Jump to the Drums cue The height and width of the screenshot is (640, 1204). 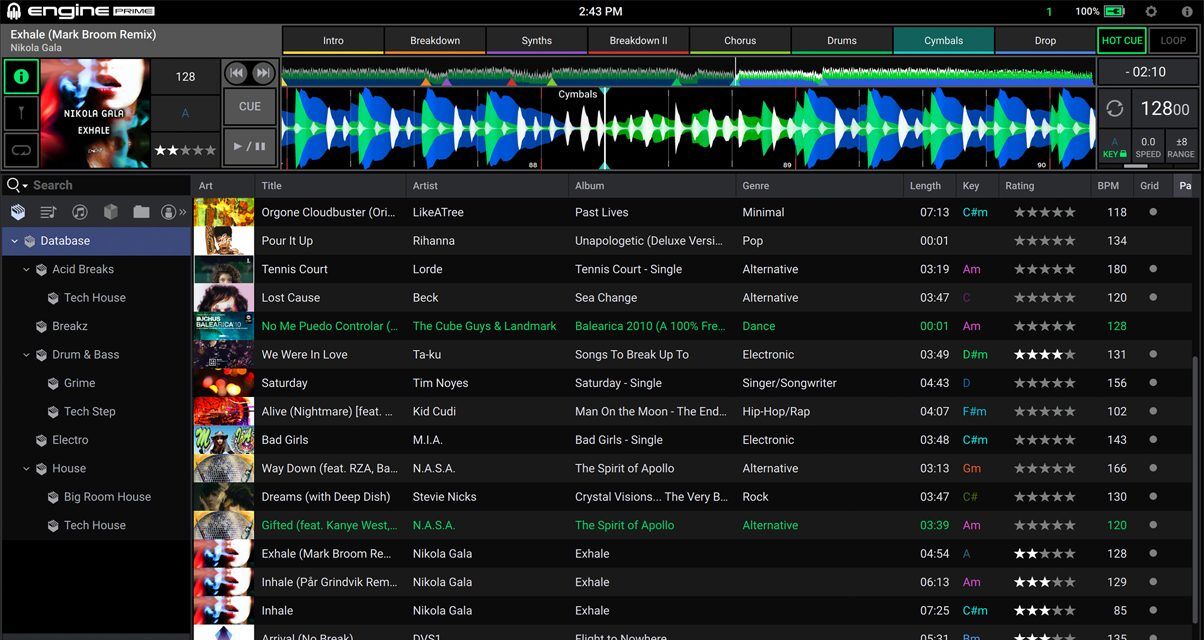[842, 40]
